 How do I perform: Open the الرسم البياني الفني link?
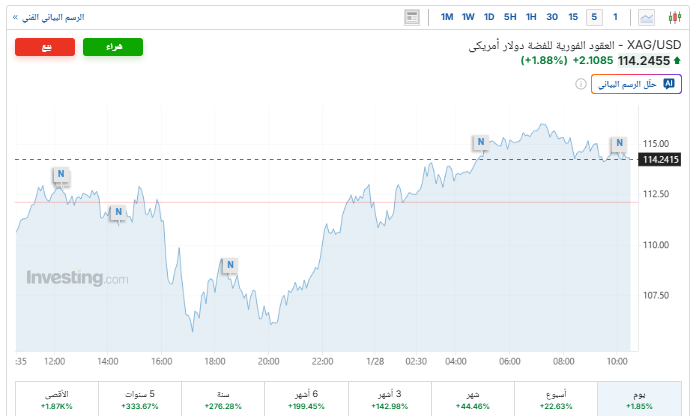pos(48,17)
